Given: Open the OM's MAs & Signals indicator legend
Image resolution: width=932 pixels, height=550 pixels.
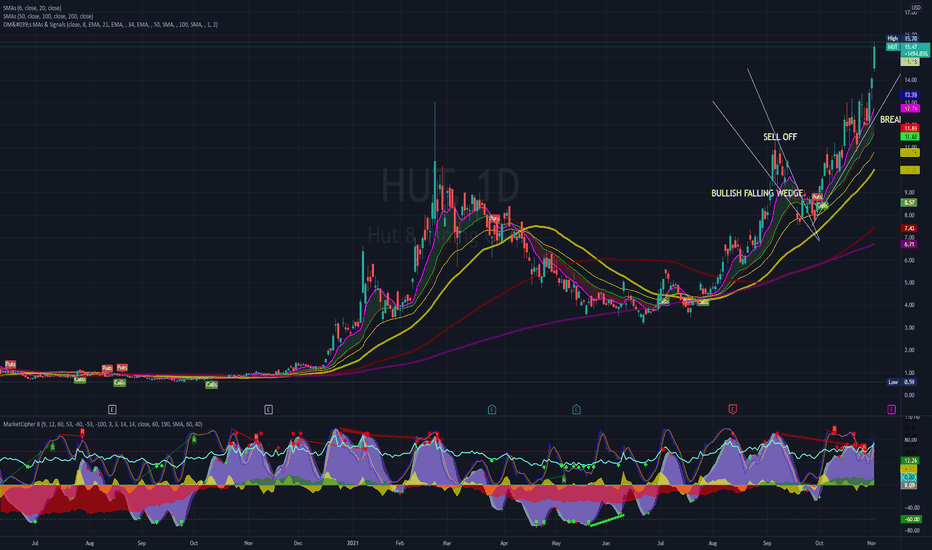Looking at the screenshot, I should (111, 25).
